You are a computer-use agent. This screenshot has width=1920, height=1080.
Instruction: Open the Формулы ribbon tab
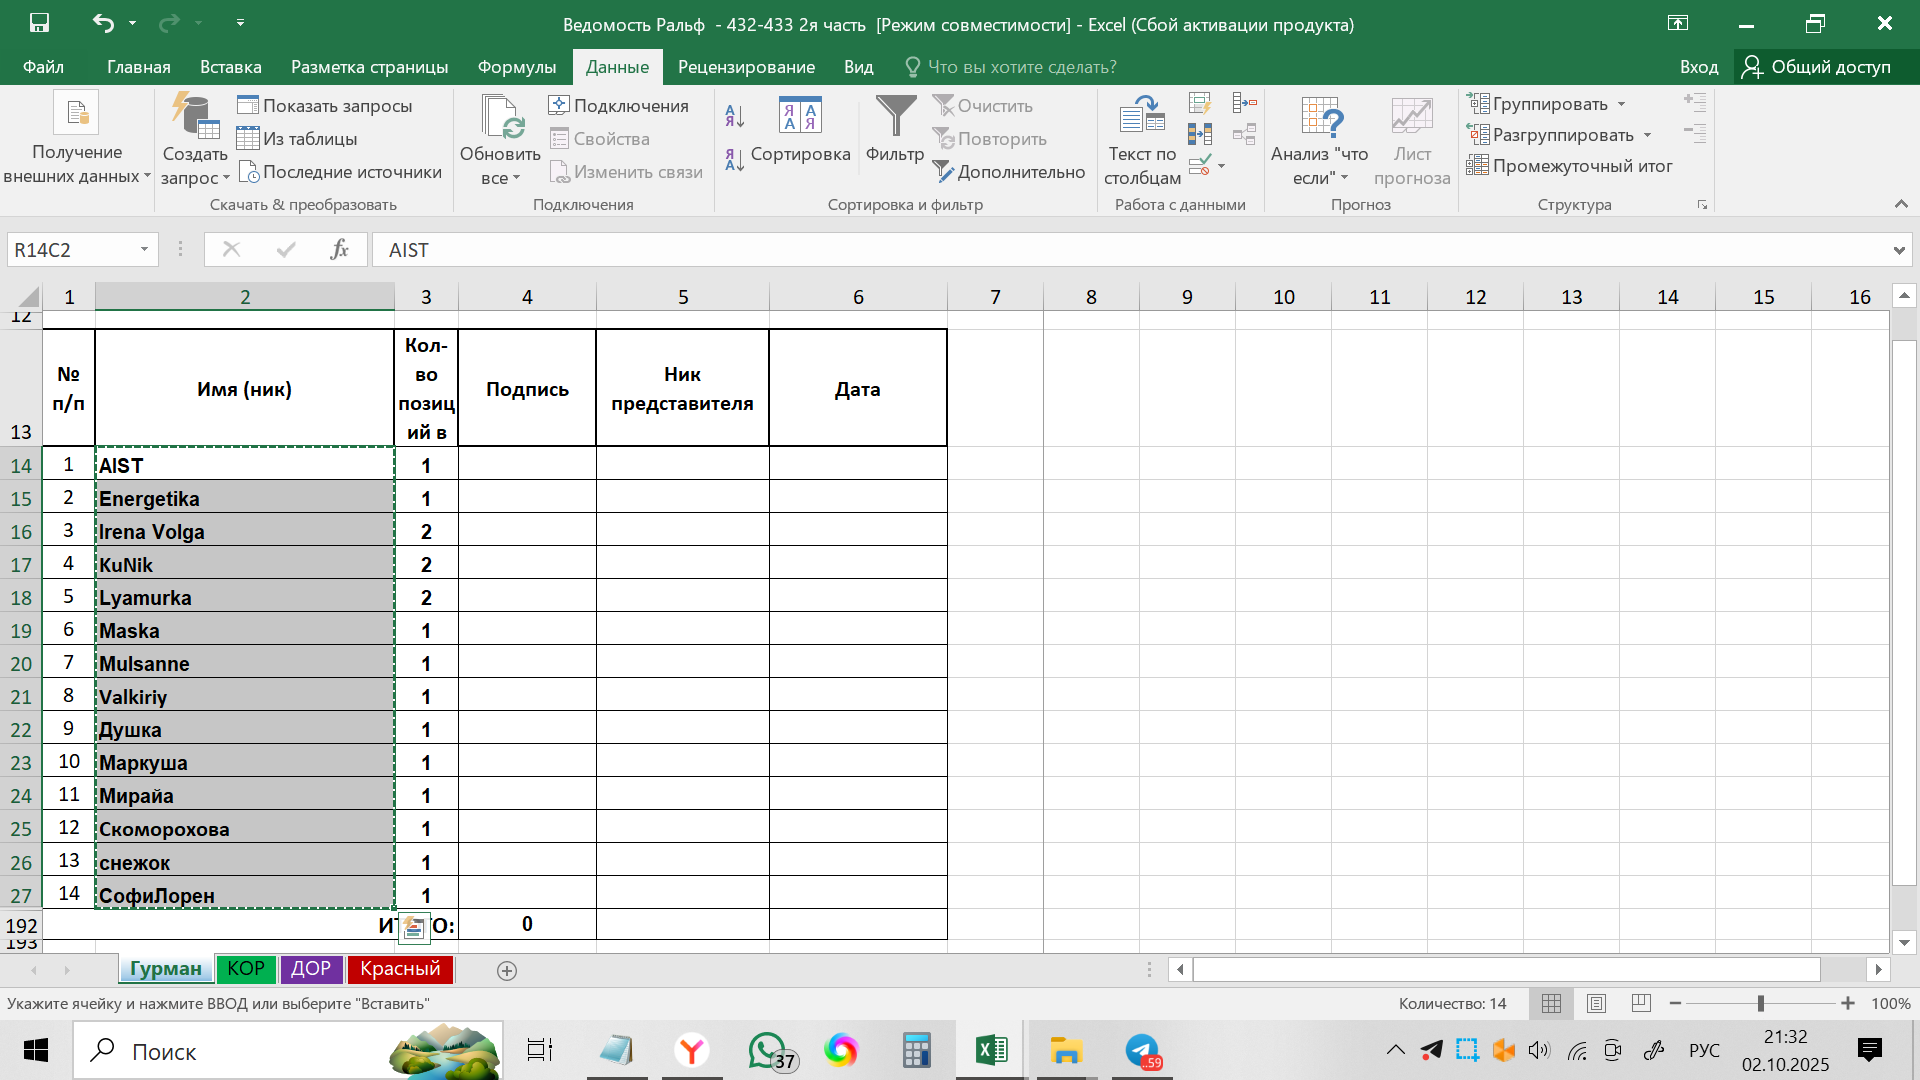(x=516, y=67)
